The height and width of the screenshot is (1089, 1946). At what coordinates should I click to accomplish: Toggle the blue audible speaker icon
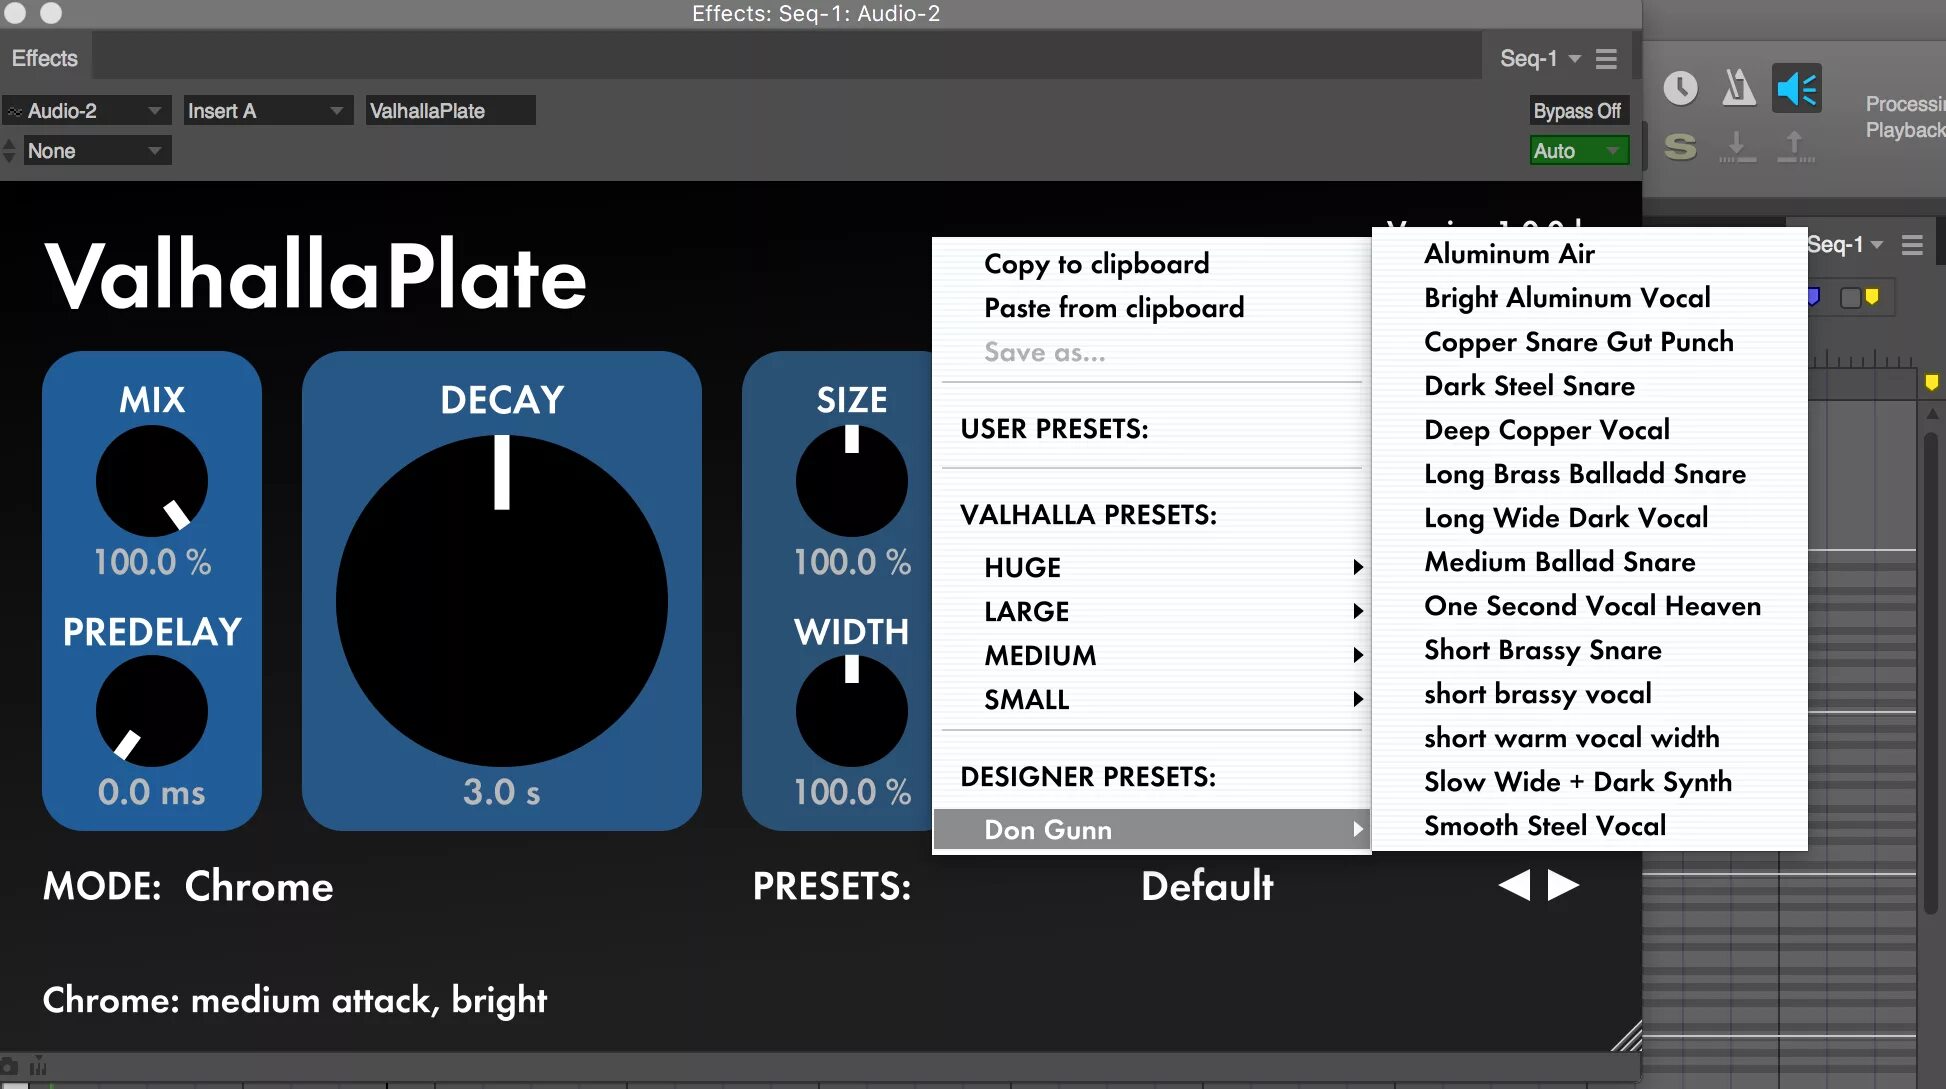(x=1796, y=89)
